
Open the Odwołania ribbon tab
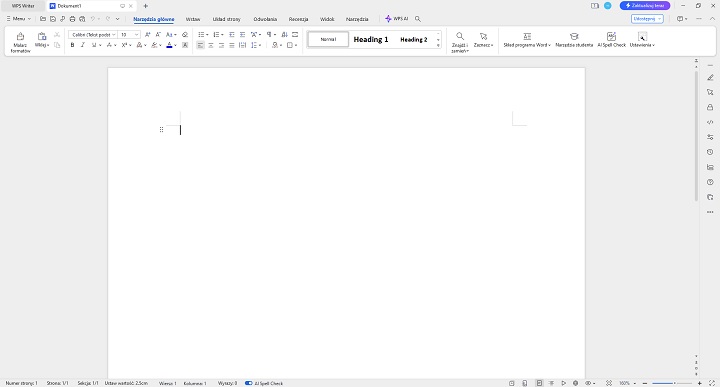[x=265, y=19]
